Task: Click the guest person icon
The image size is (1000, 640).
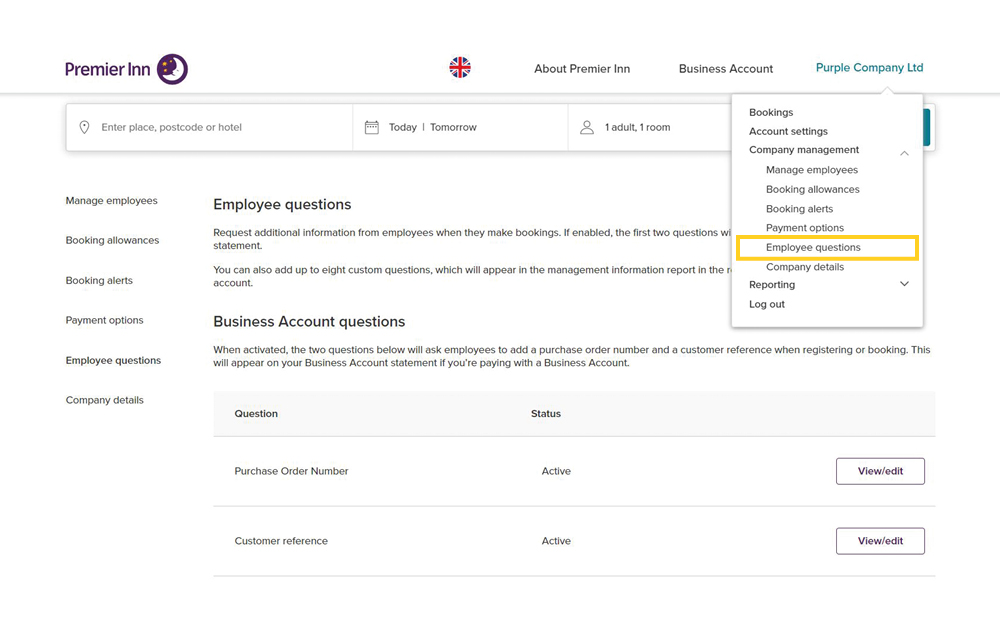Action: [x=587, y=127]
